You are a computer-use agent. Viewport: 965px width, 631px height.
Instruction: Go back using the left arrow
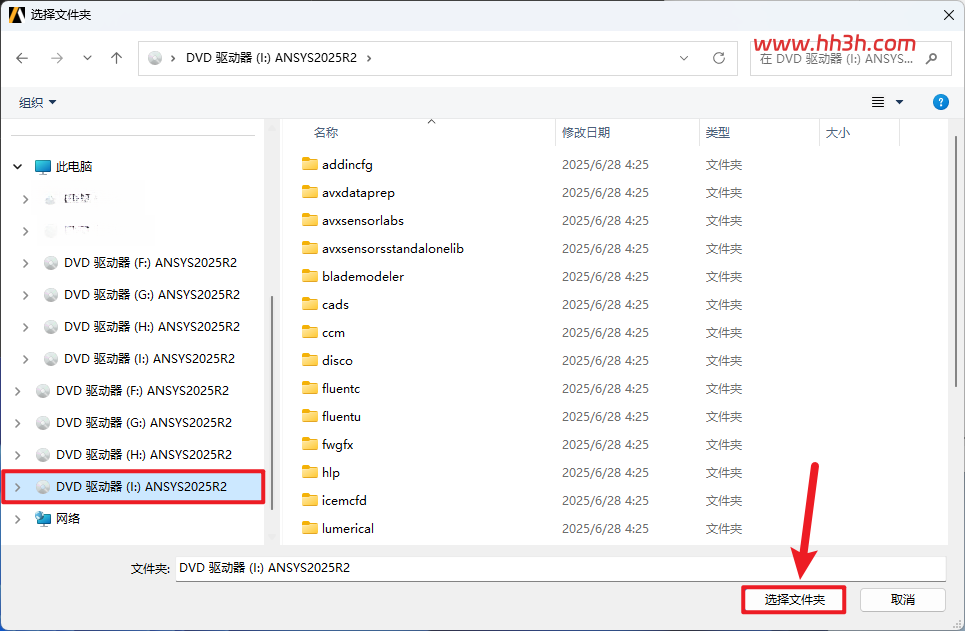[22, 58]
